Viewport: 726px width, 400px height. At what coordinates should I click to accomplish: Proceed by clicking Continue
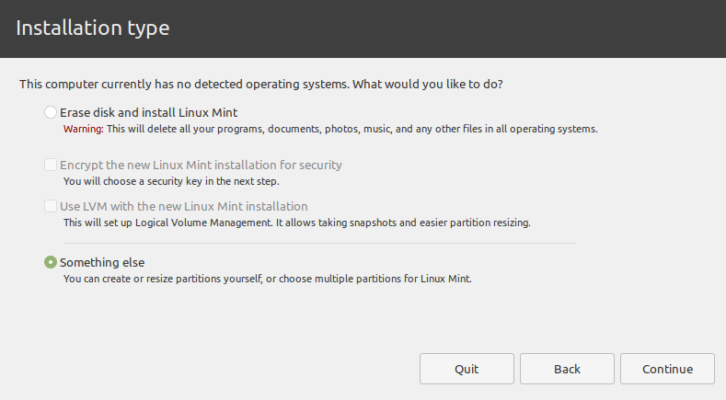pyautogui.click(x=667, y=369)
